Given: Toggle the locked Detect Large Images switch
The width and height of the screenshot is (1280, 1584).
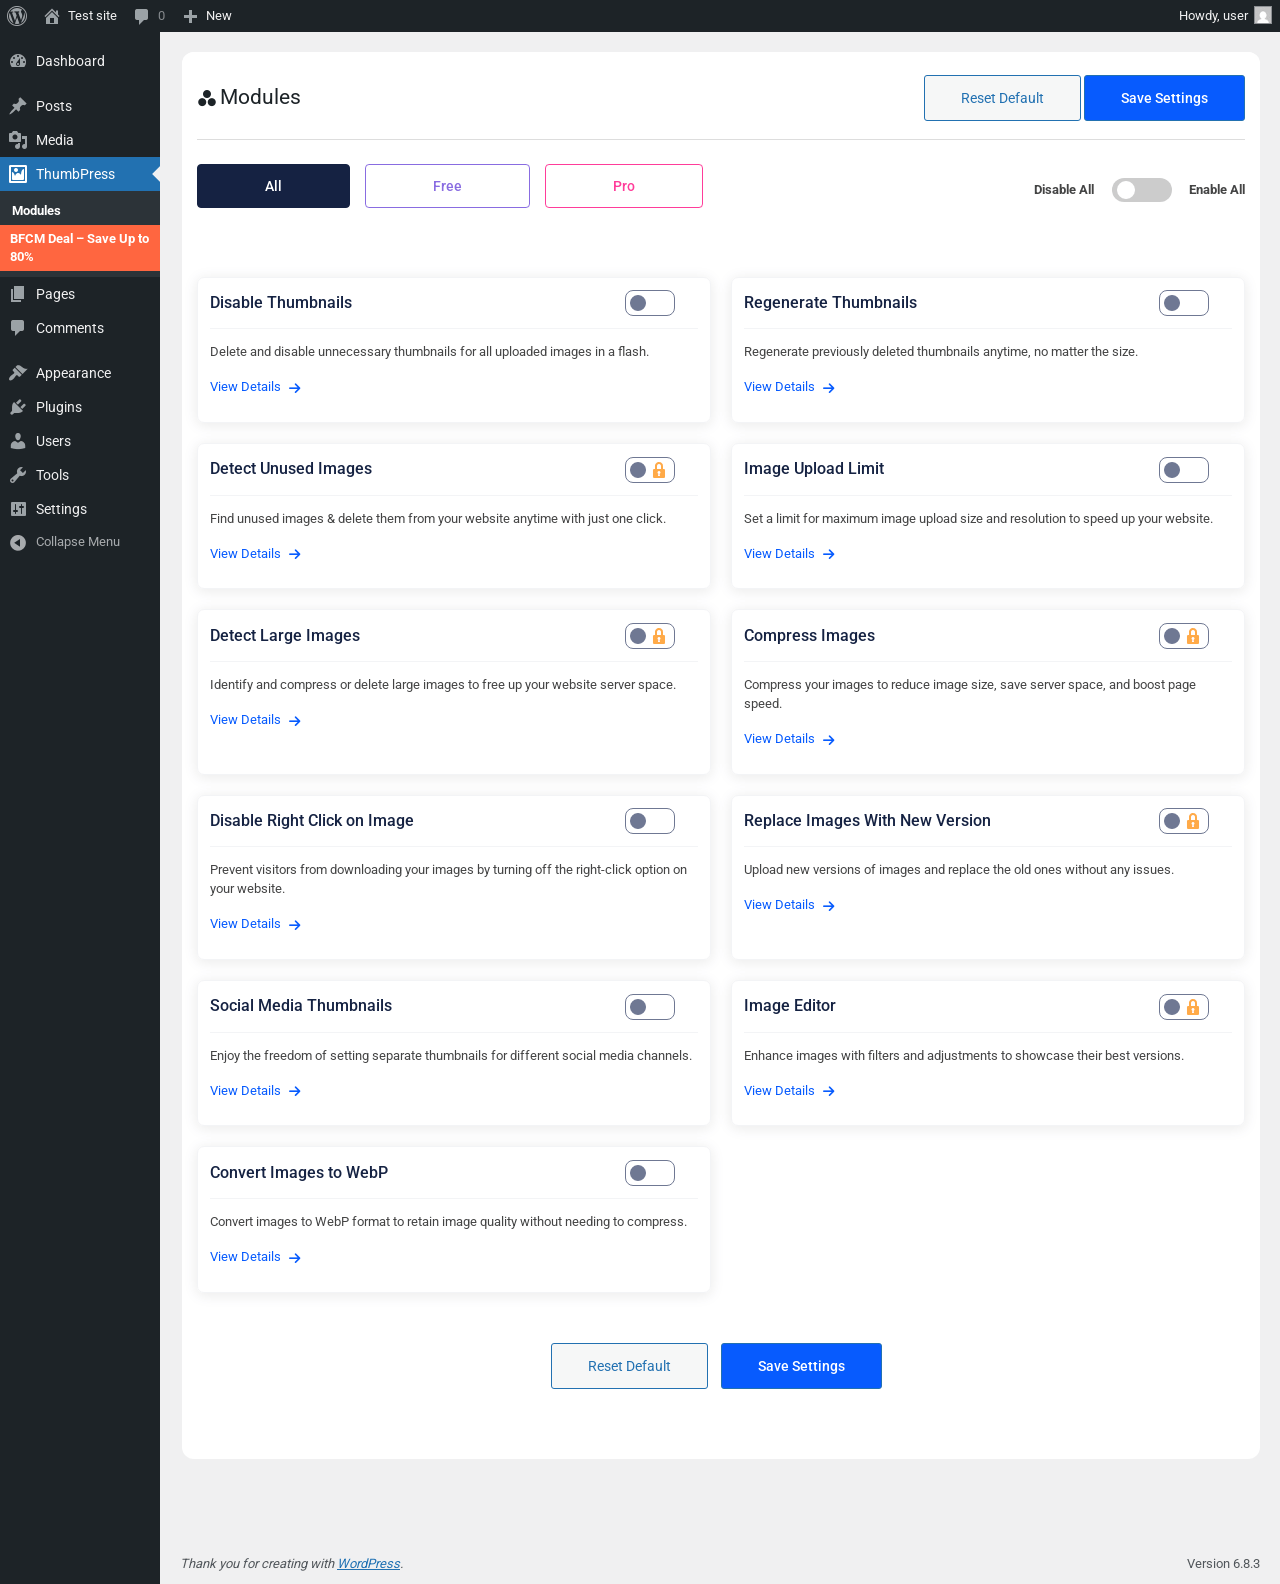Looking at the screenshot, I should click(650, 636).
